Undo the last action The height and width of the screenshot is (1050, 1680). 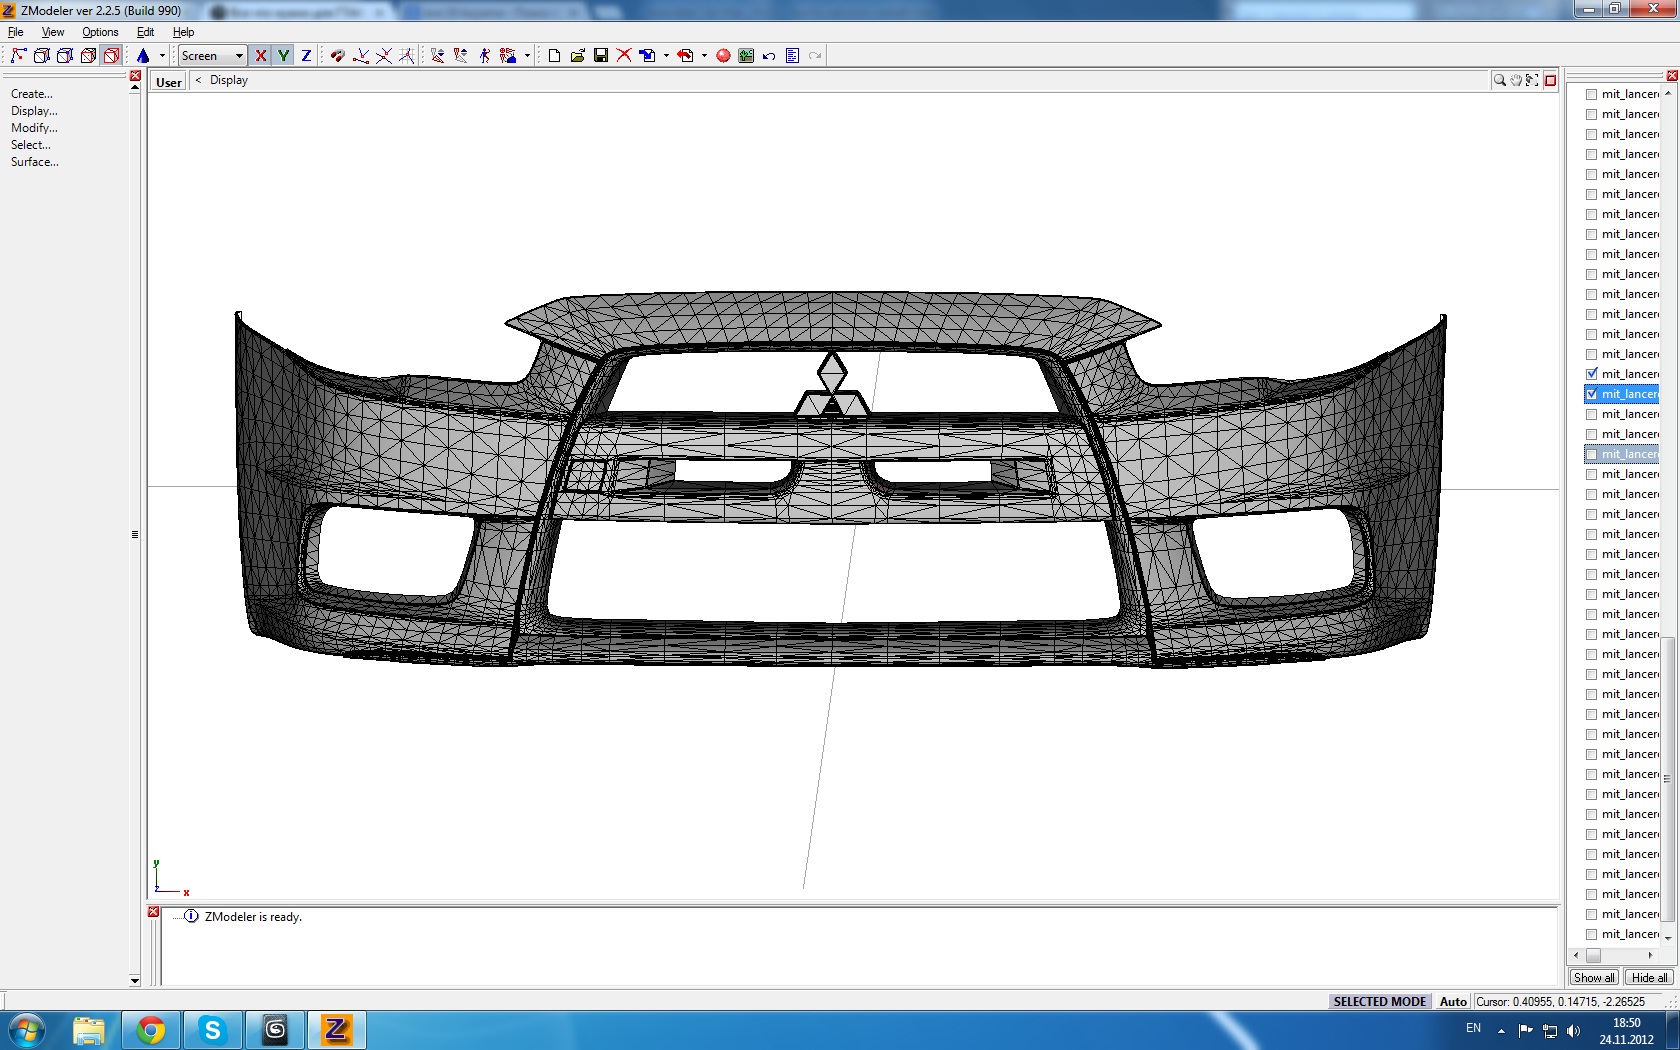click(769, 55)
